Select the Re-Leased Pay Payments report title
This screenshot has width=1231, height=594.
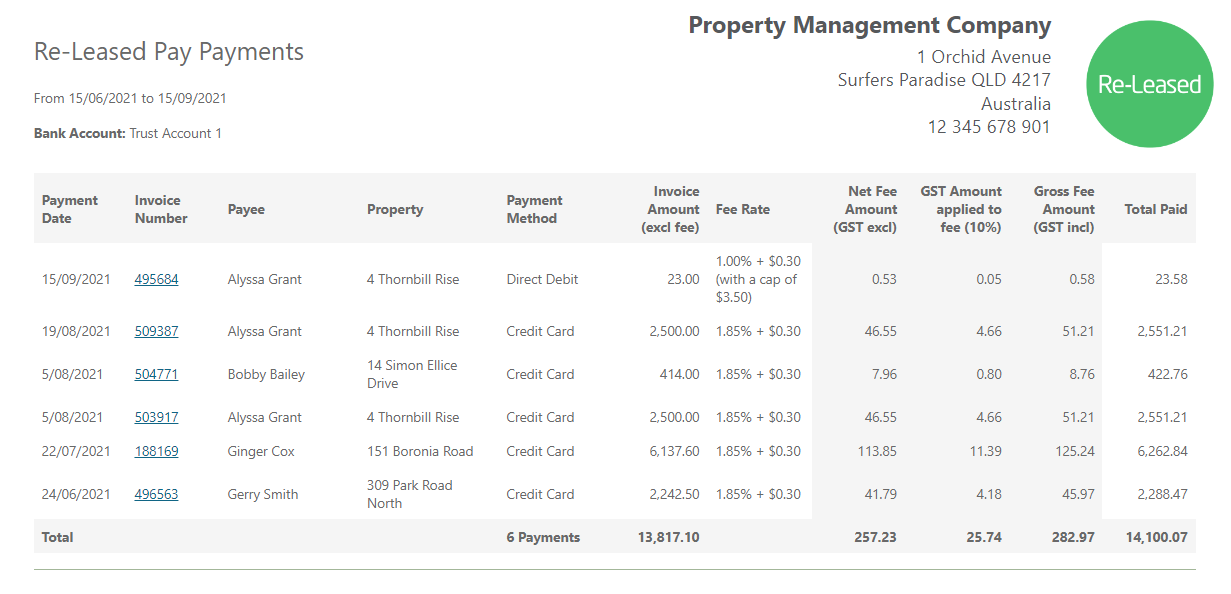(x=169, y=52)
